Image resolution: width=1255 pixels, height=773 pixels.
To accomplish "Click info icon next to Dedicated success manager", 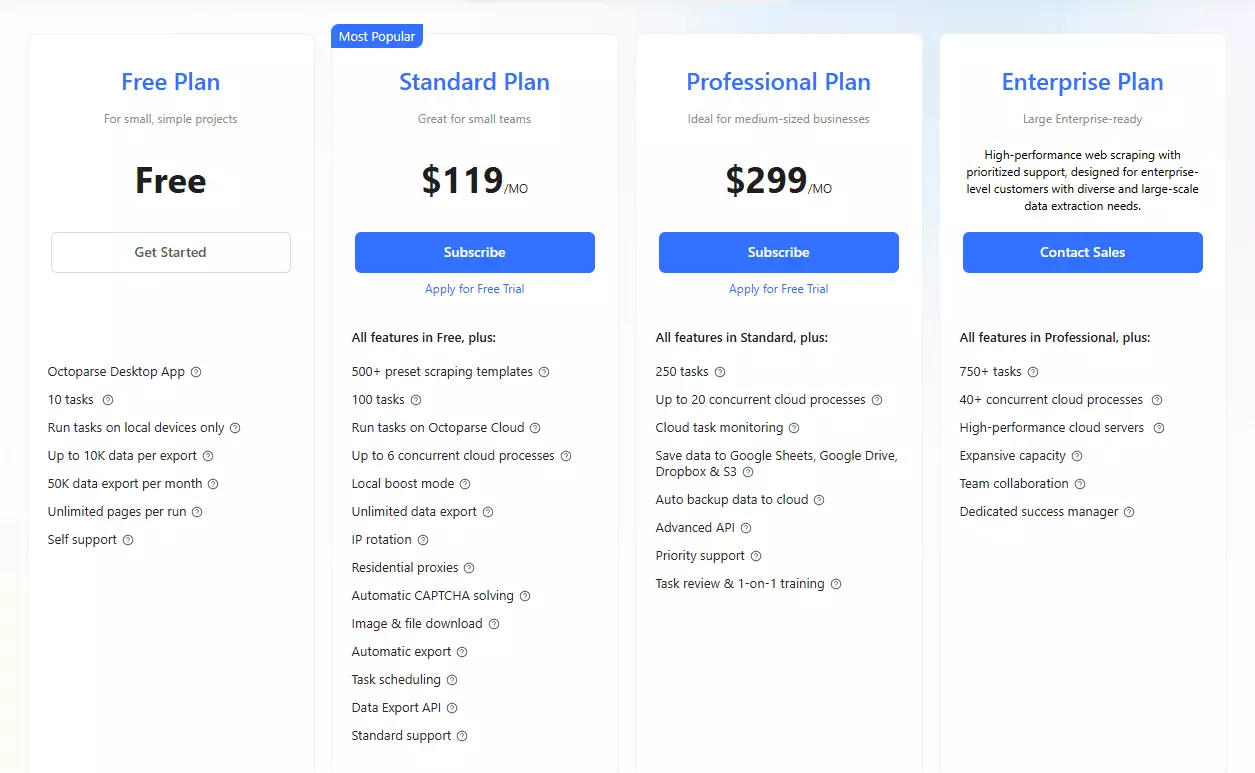I will [x=1129, y=512].
